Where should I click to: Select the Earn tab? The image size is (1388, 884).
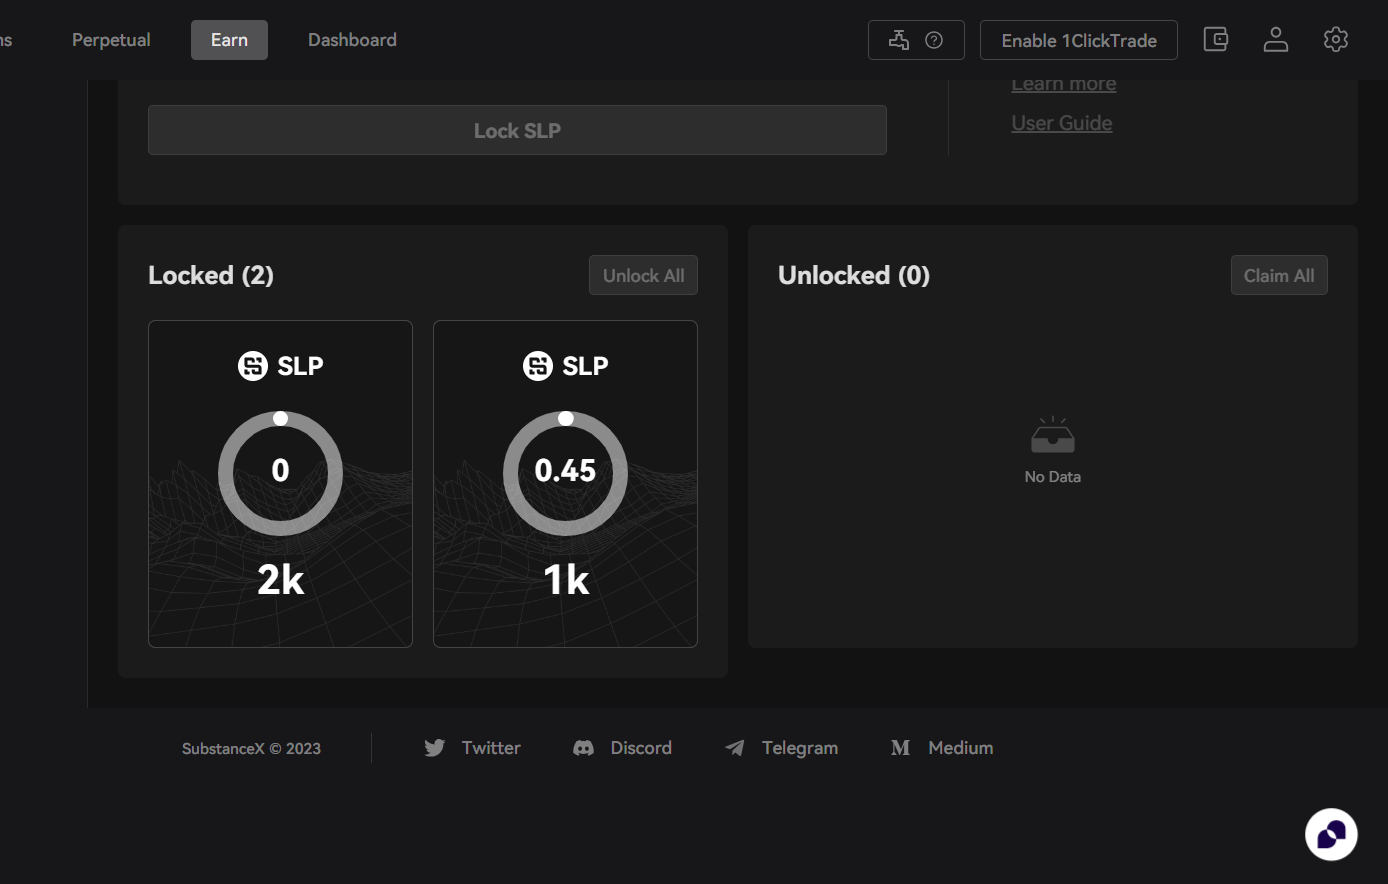click(229, 40)
